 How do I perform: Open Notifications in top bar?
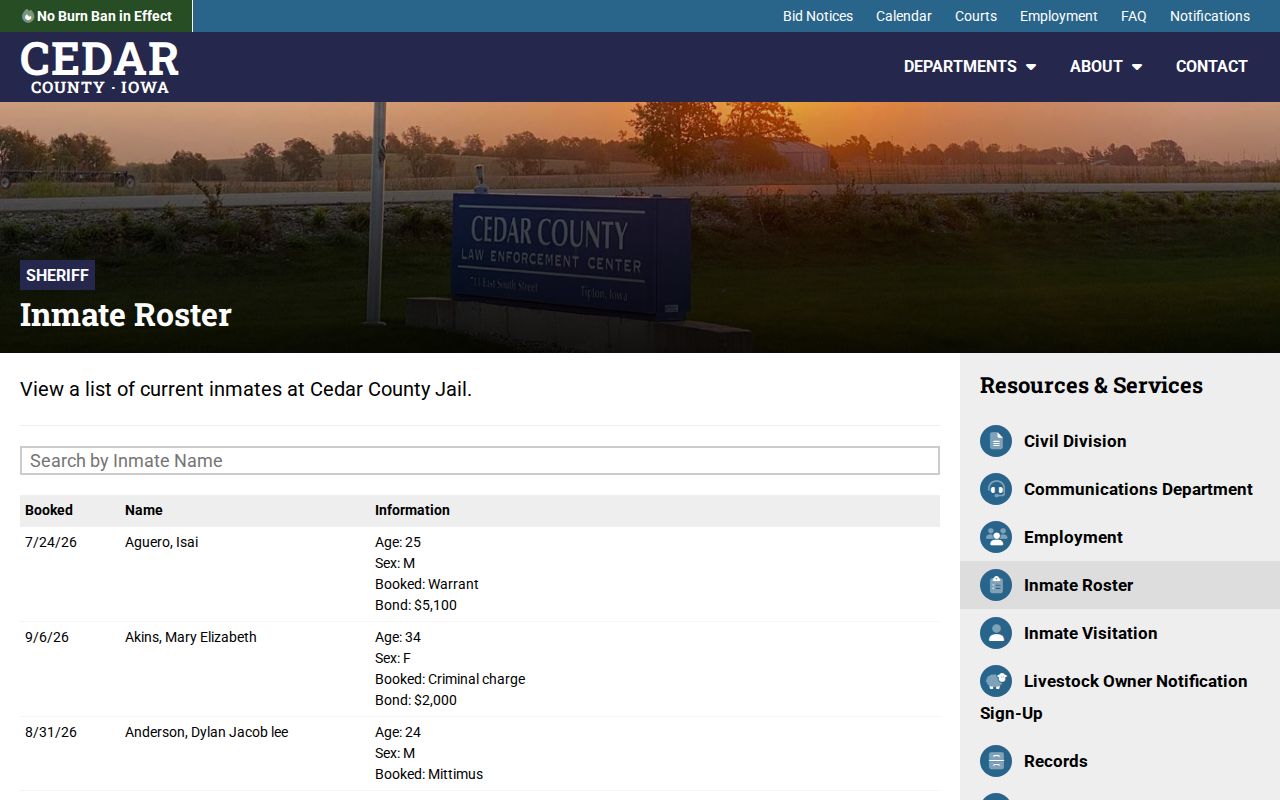tap(1210, 16)
